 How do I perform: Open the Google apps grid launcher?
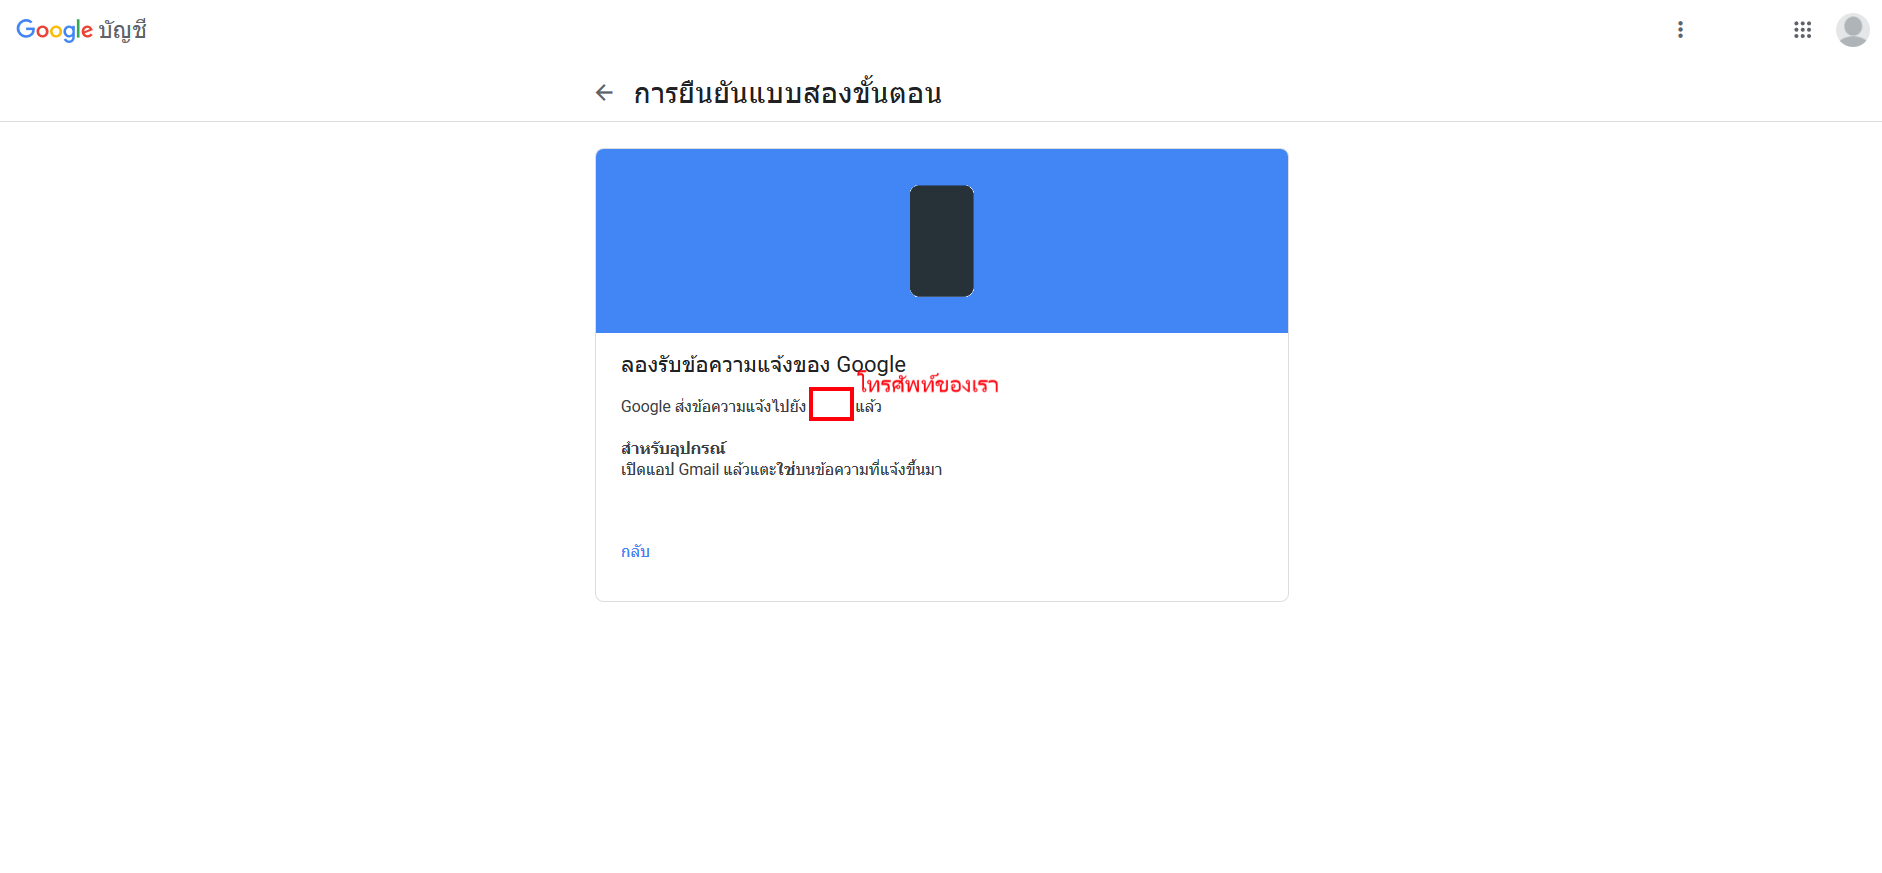[x=1802, y=30]
